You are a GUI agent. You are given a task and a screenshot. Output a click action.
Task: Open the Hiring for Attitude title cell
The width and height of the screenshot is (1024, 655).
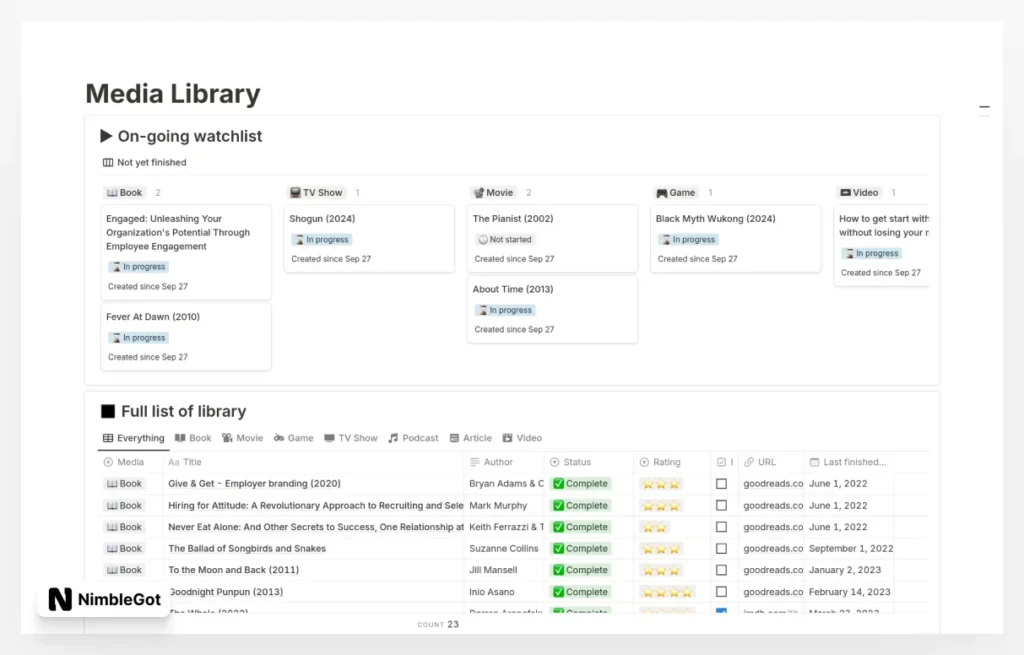[x=315, y=505]
